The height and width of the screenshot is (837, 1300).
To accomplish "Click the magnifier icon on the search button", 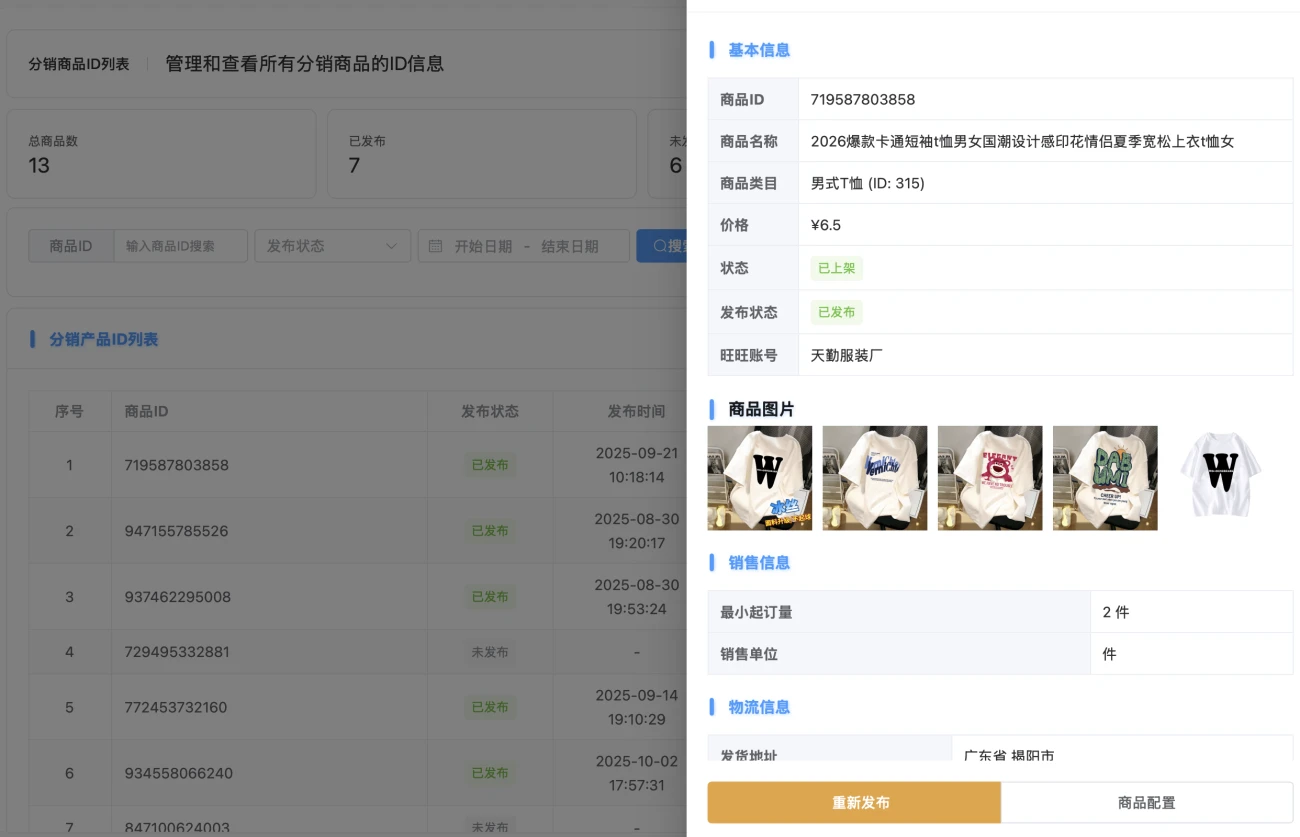I will point(662,245).
